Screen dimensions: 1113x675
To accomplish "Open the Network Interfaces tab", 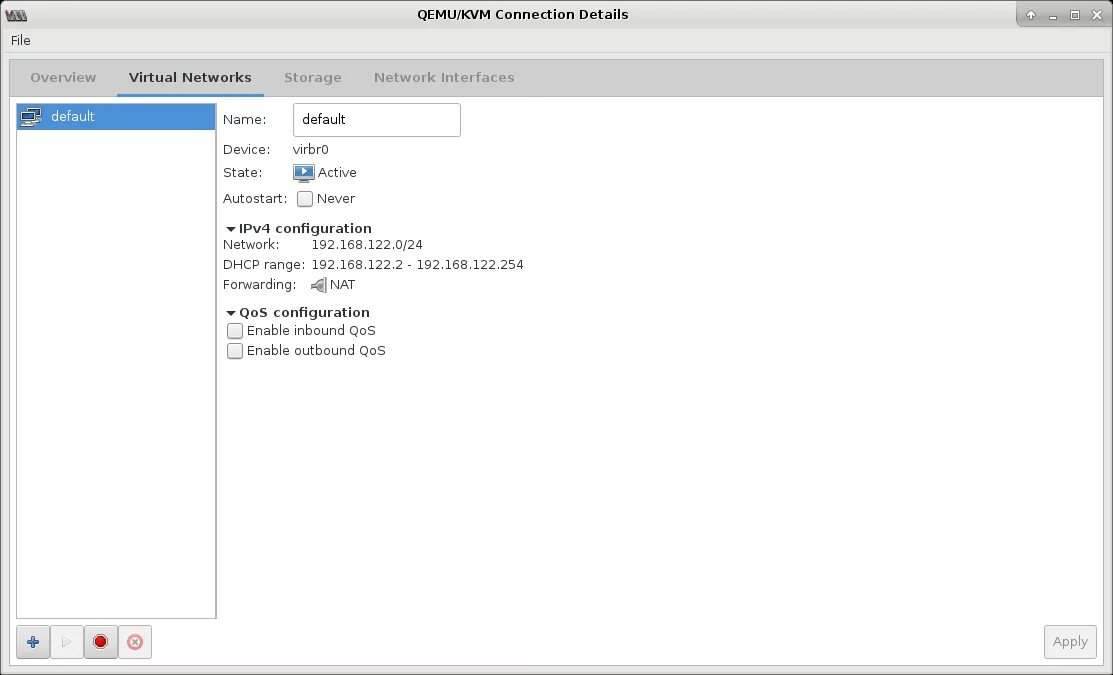I will (444, 77).
